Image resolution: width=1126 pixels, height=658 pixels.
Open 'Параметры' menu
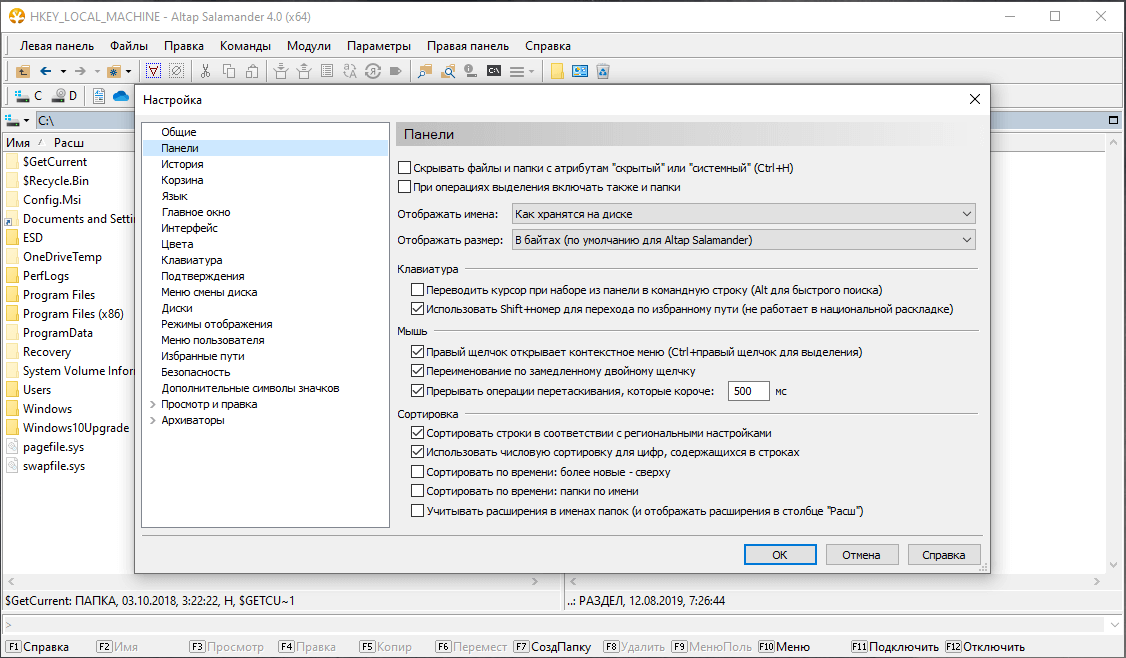pos(378,46)
